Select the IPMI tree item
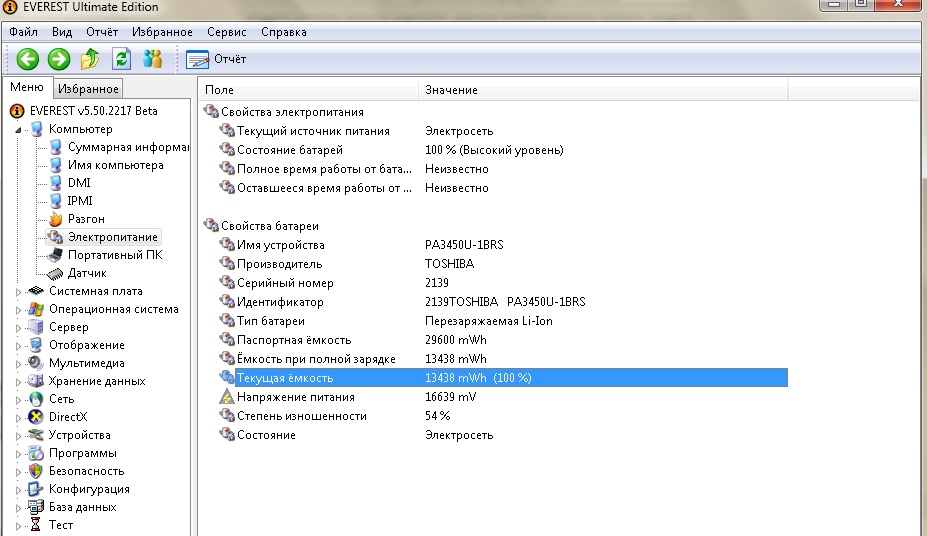927x536 pixels. click(80, 201)
